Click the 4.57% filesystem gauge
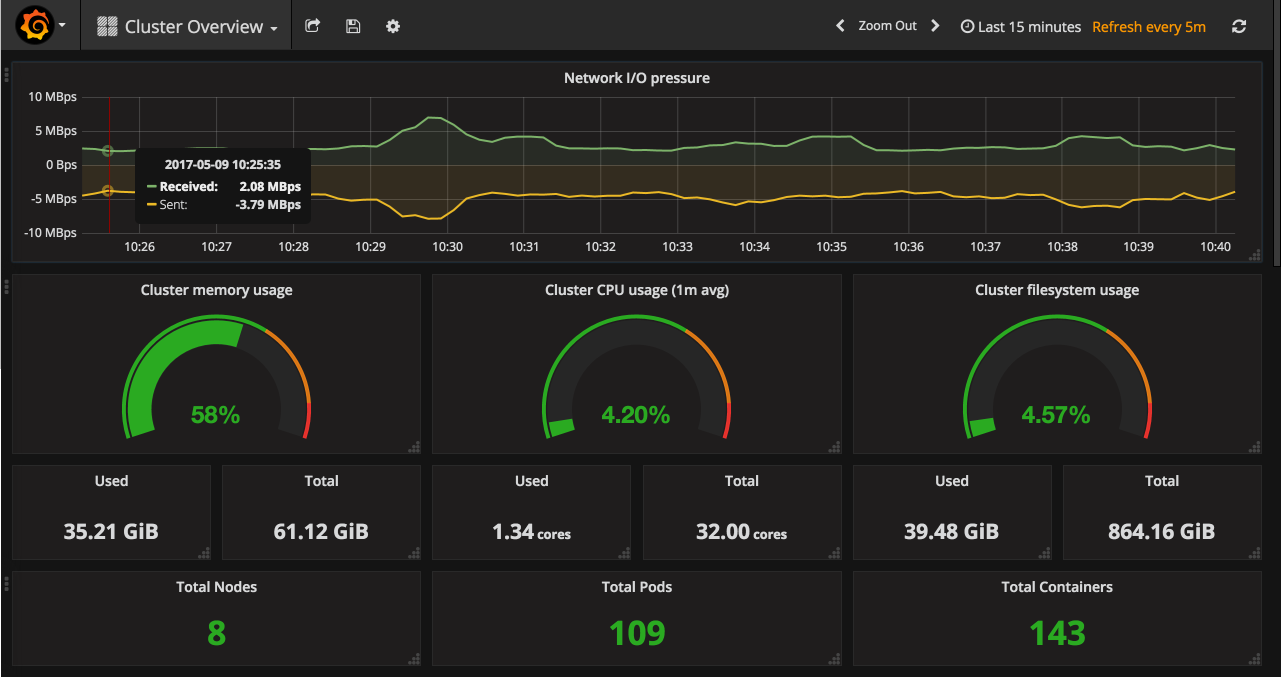1281x677 pixels. [x=1057, y=377]
